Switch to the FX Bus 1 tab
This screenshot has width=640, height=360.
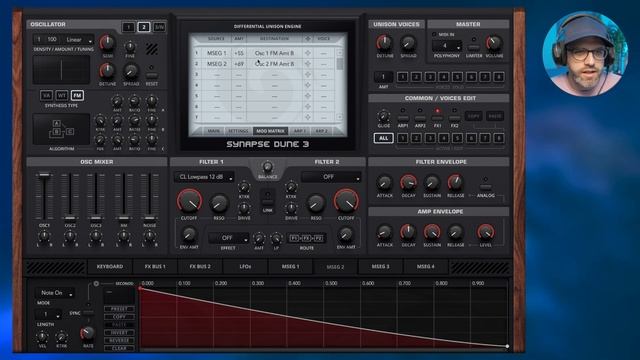click(155, 267)
